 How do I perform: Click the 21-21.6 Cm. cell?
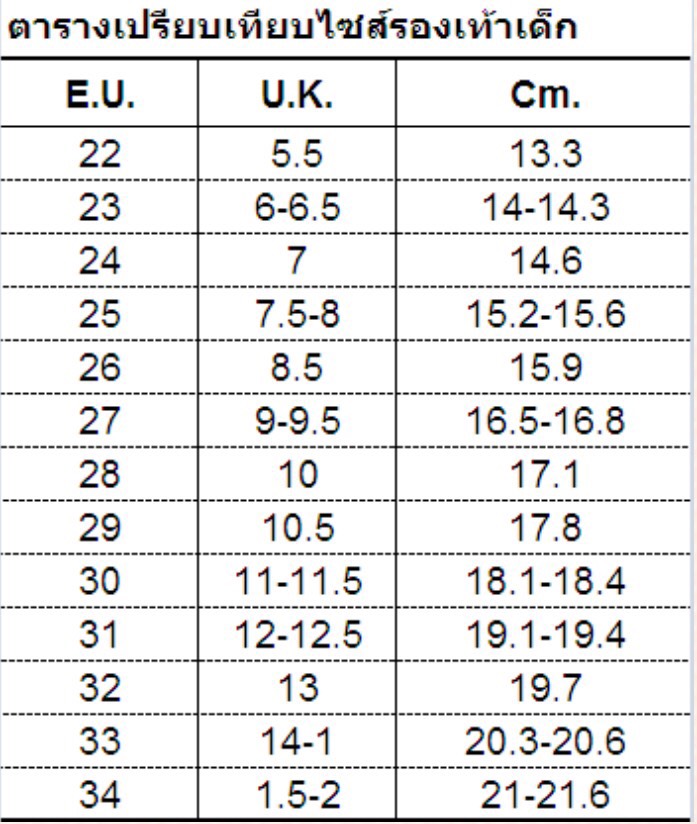pyautogui.click(x=543, y=795)
